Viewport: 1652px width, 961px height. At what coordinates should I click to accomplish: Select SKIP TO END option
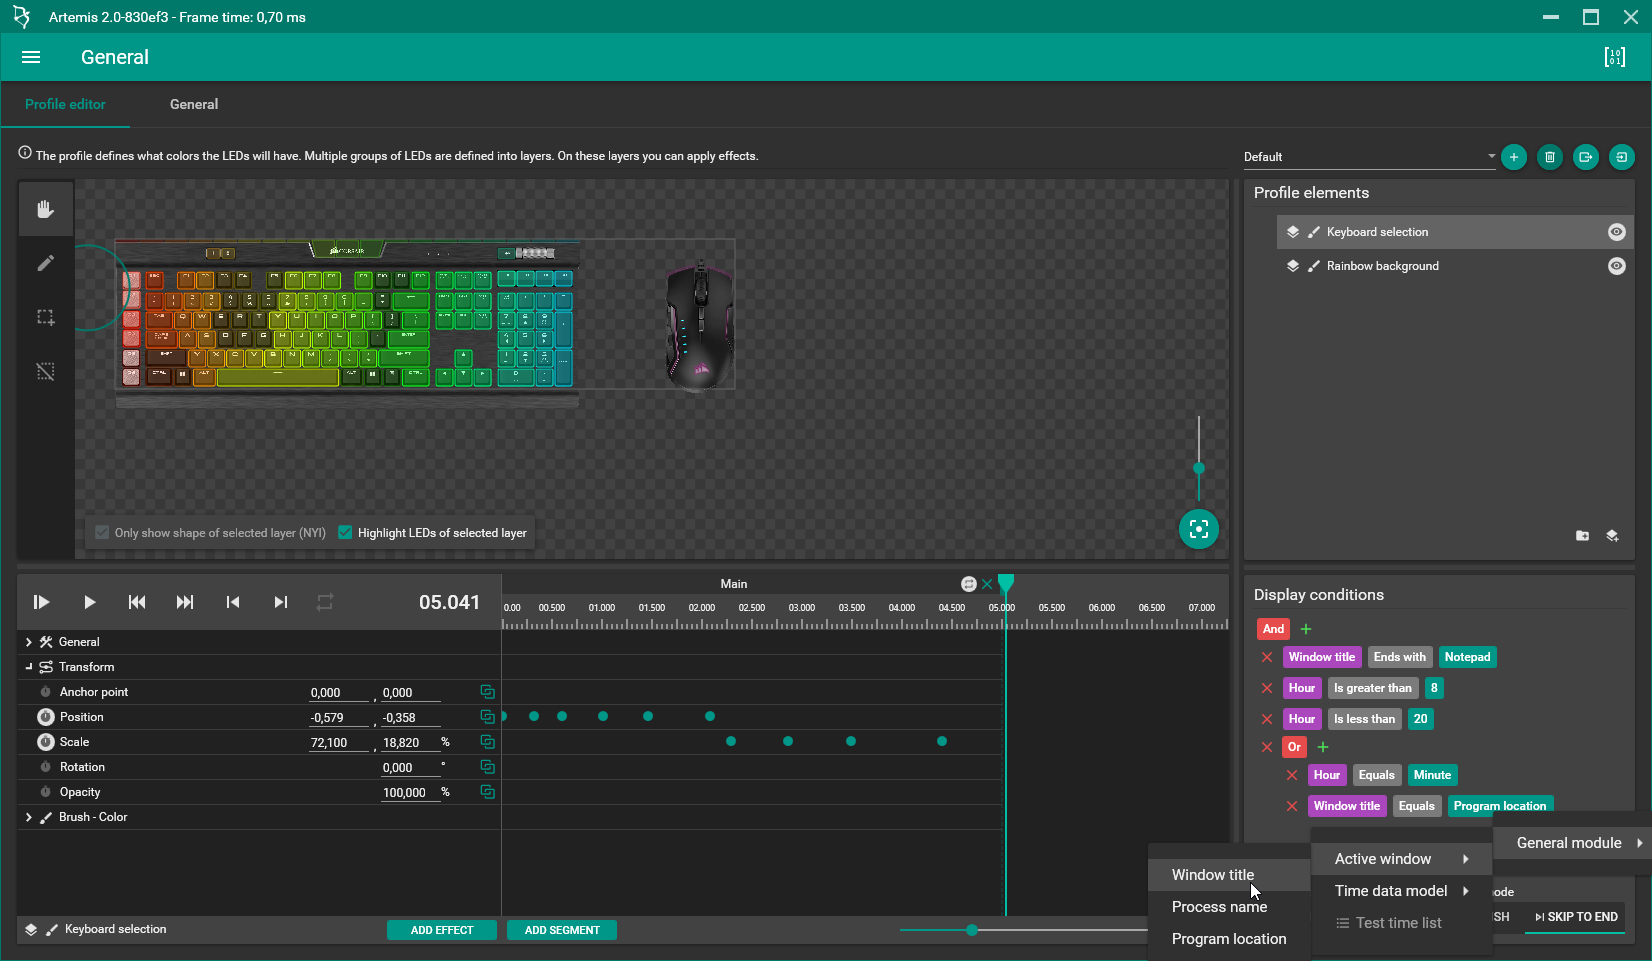pos(1576,917)
